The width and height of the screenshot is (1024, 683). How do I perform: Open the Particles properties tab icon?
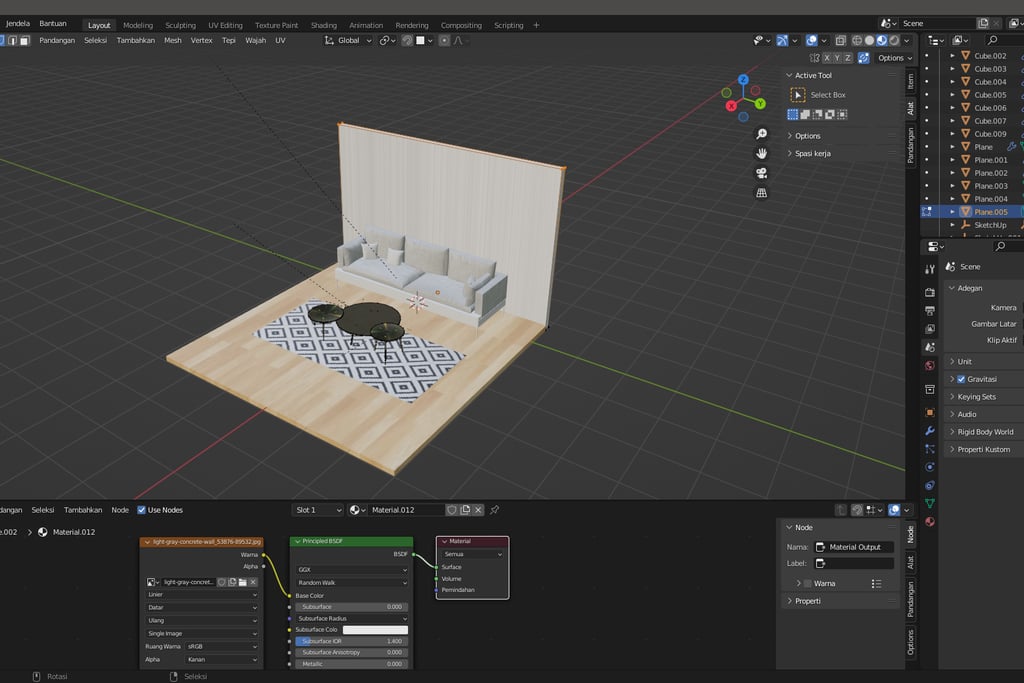point(930,449)
